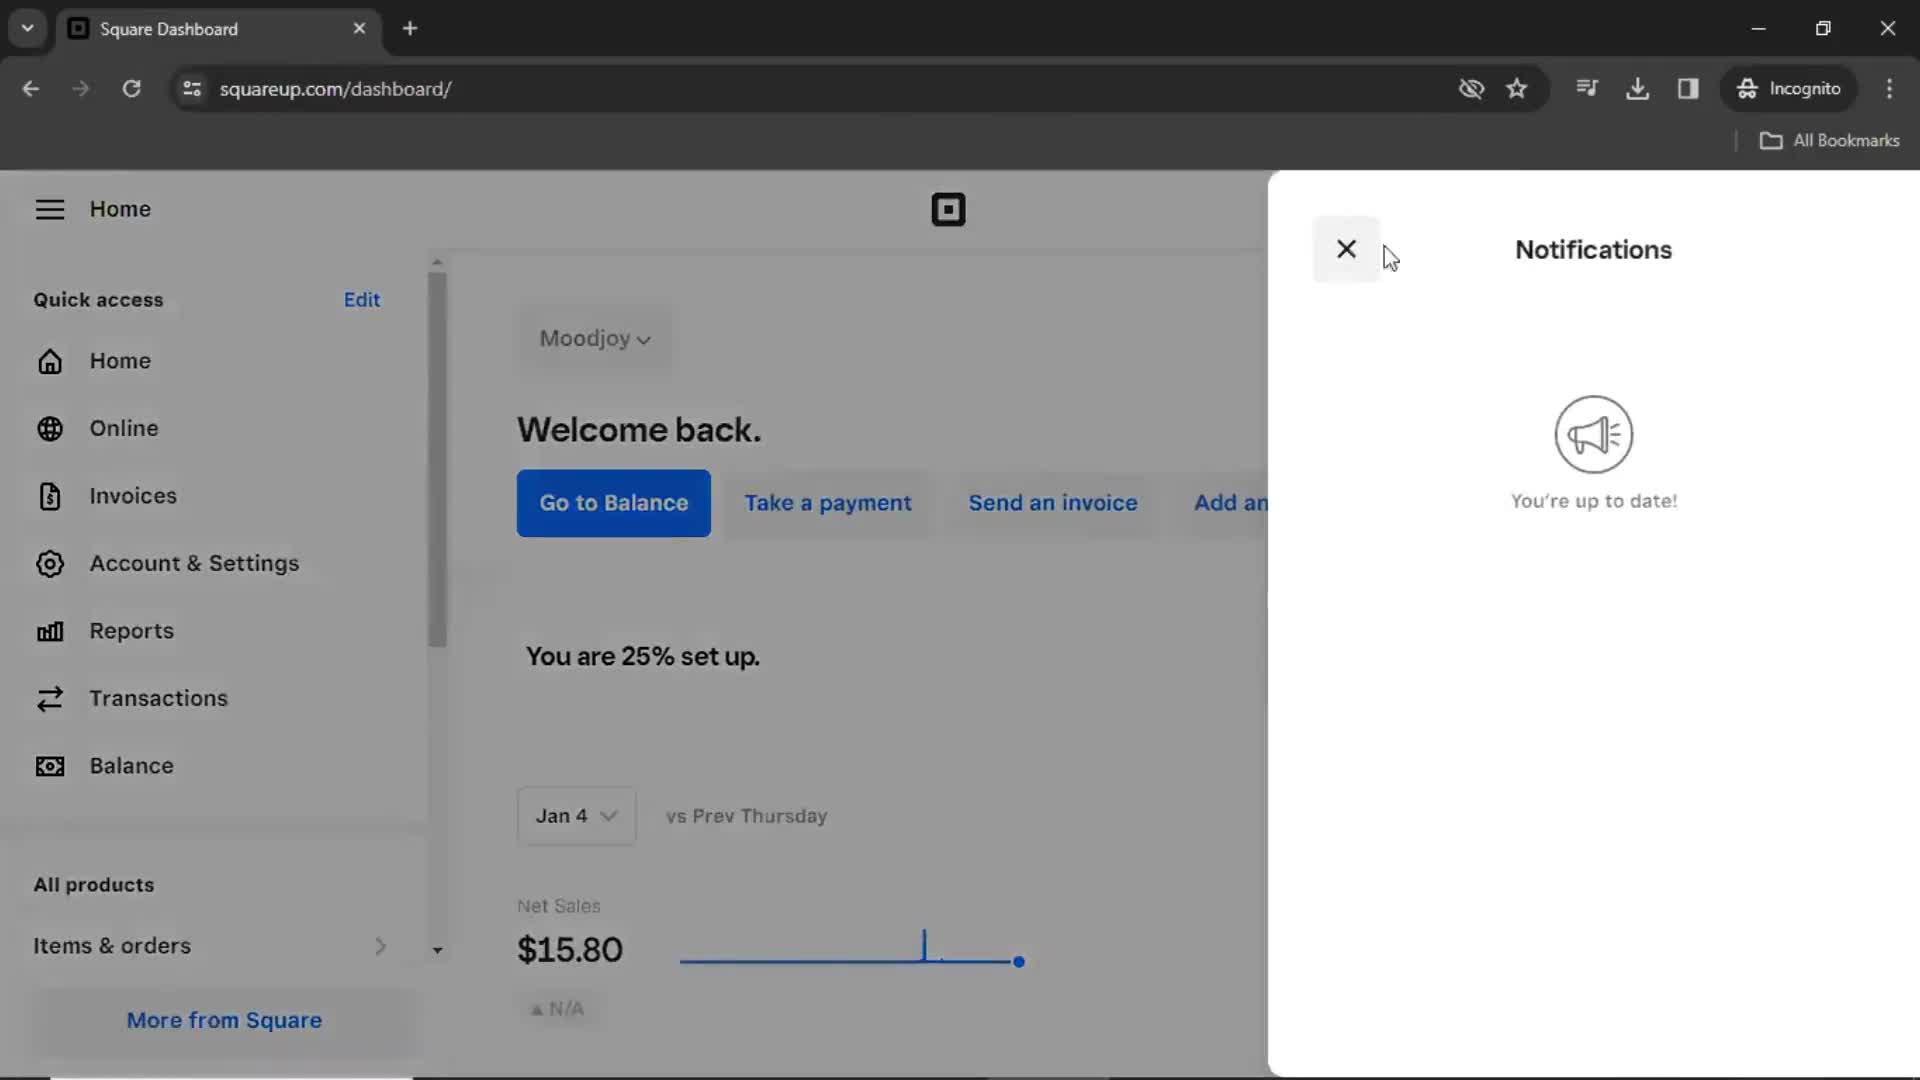Viewport: 1920px width, 1080px height.
Task: Click the Incognito profile button
Action: pos(1789,89)
